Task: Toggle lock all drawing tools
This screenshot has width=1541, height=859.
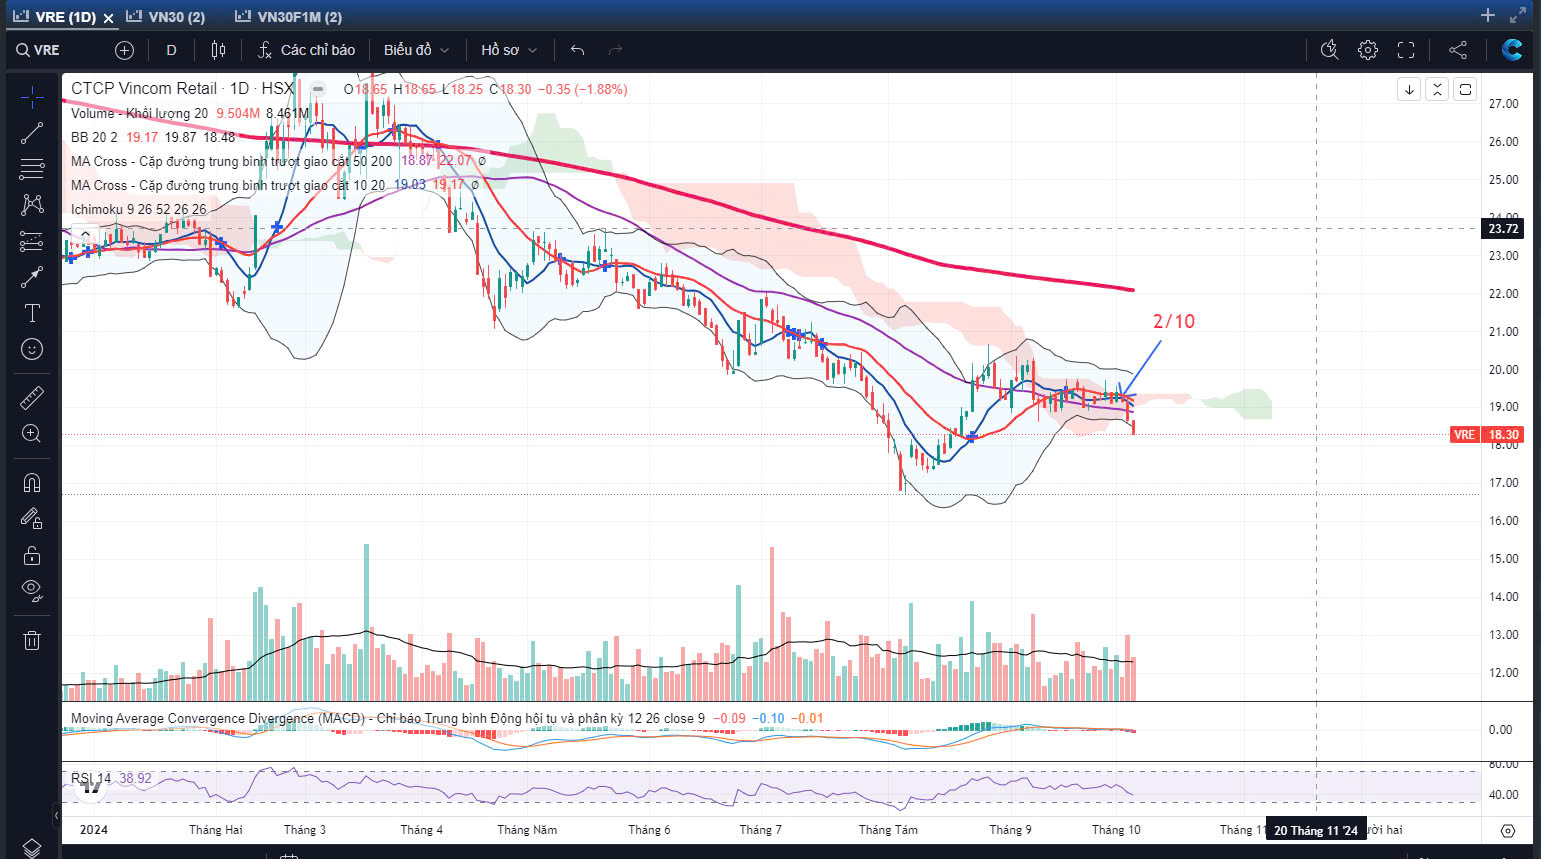Action: 32,555
